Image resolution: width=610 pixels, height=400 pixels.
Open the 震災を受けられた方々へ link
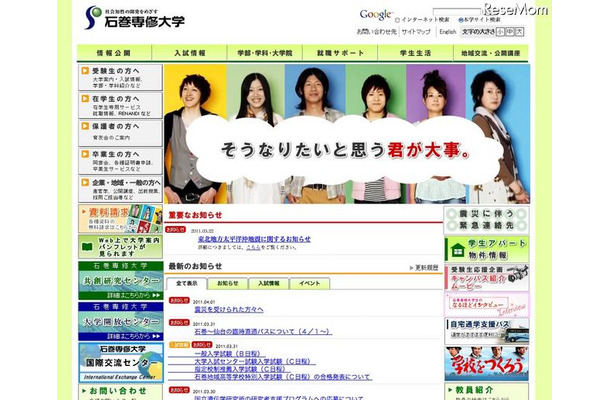point(229,310)
